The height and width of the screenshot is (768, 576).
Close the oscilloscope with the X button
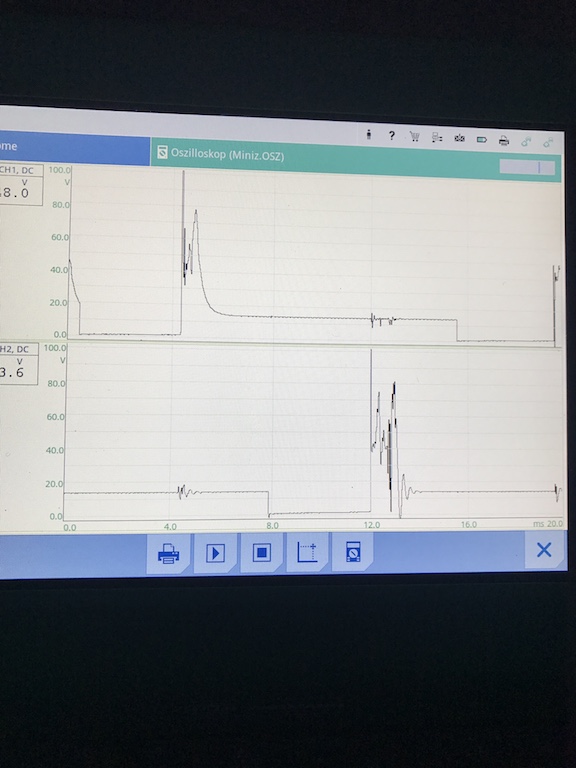tap(544, 550)
